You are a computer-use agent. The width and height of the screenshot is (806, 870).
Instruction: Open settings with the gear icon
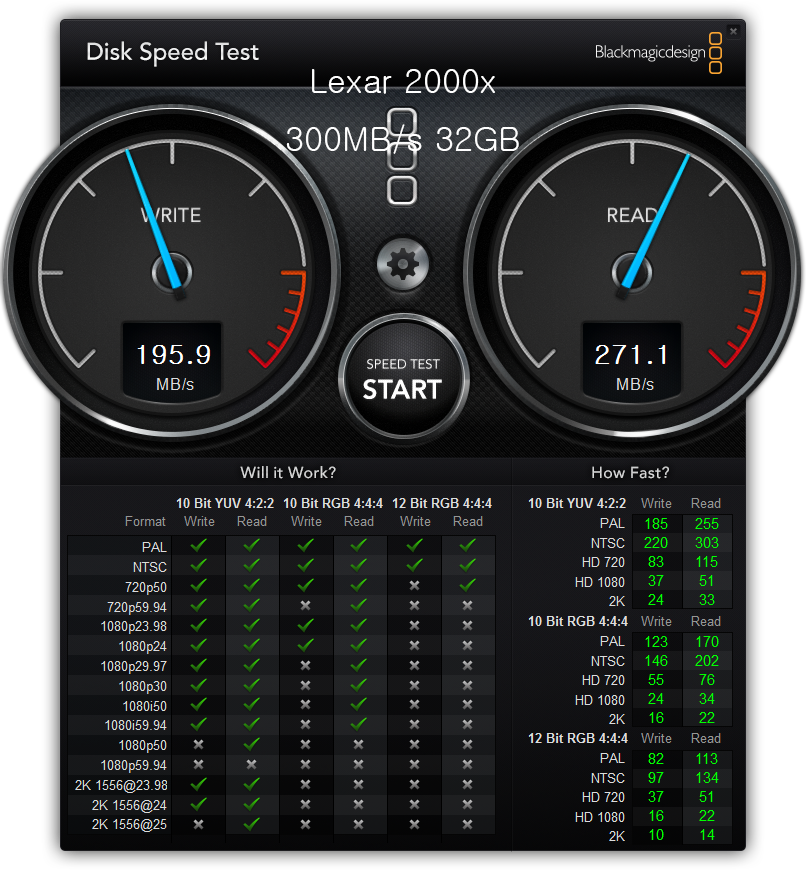click(402, 264)
